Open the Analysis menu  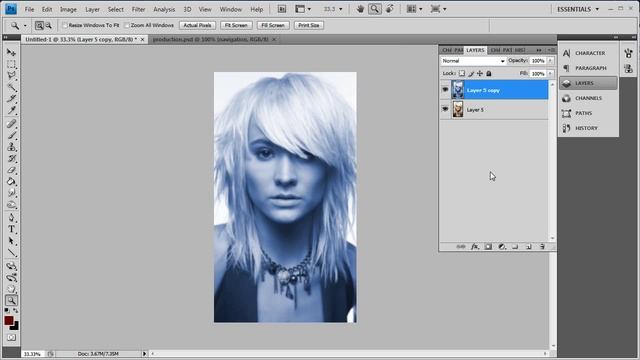point(164,9)
